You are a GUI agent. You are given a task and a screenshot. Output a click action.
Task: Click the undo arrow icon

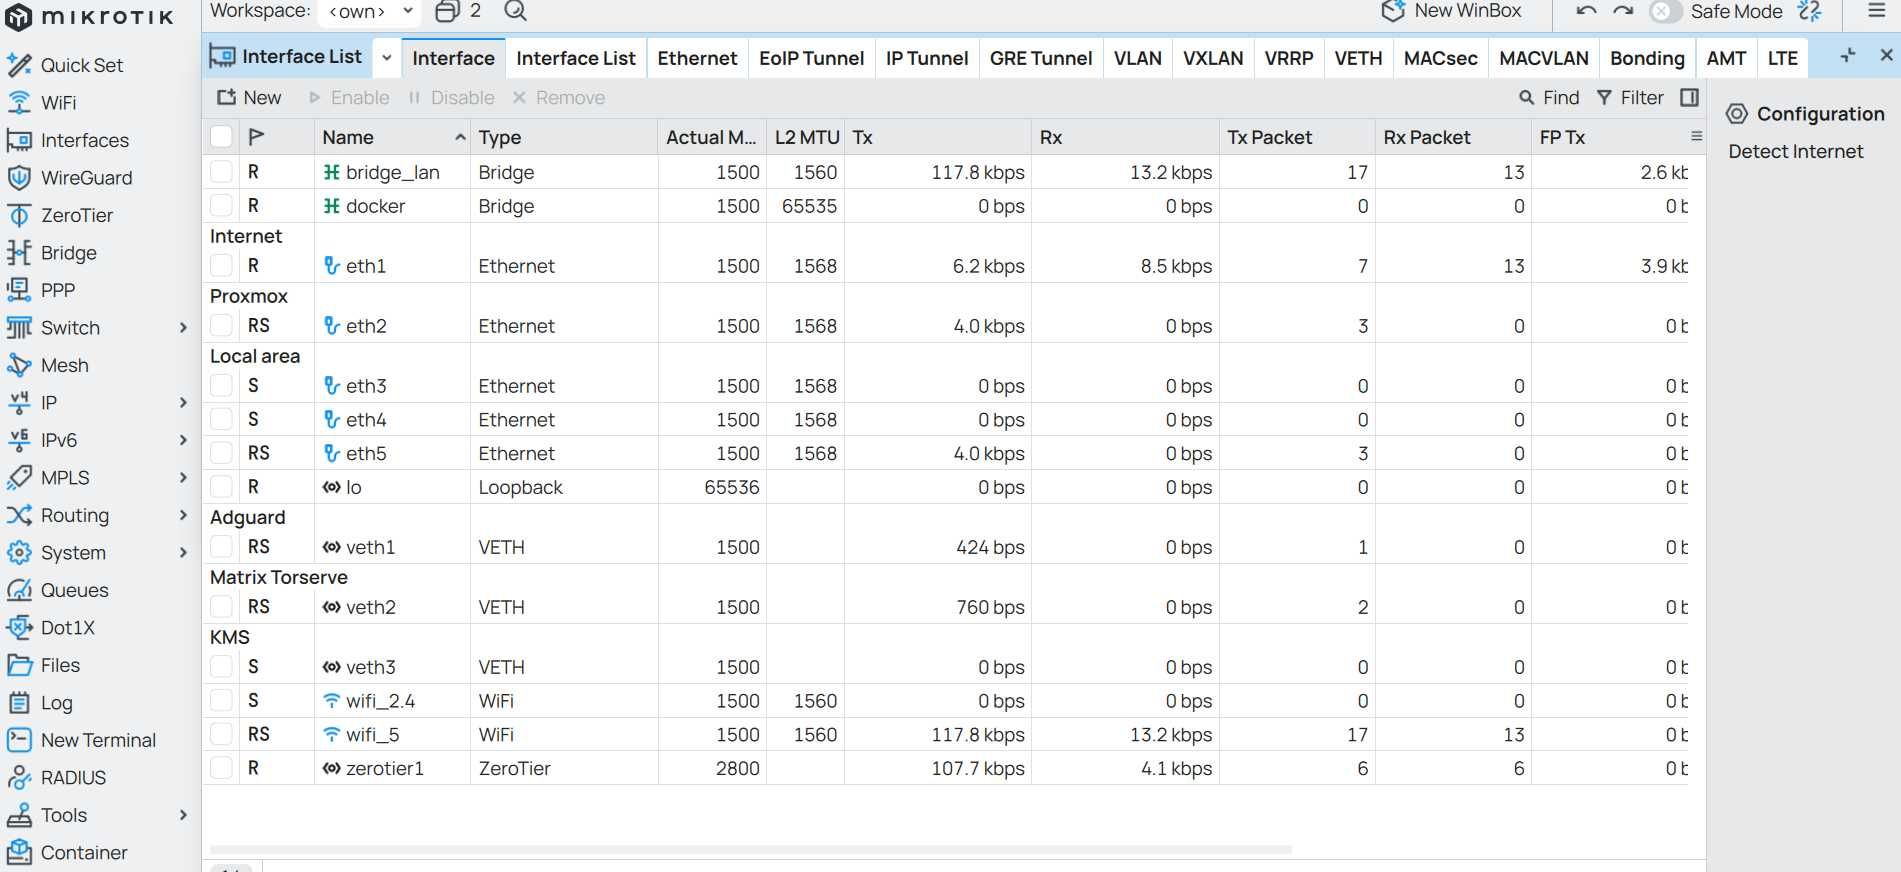(x=1586, y=11)
